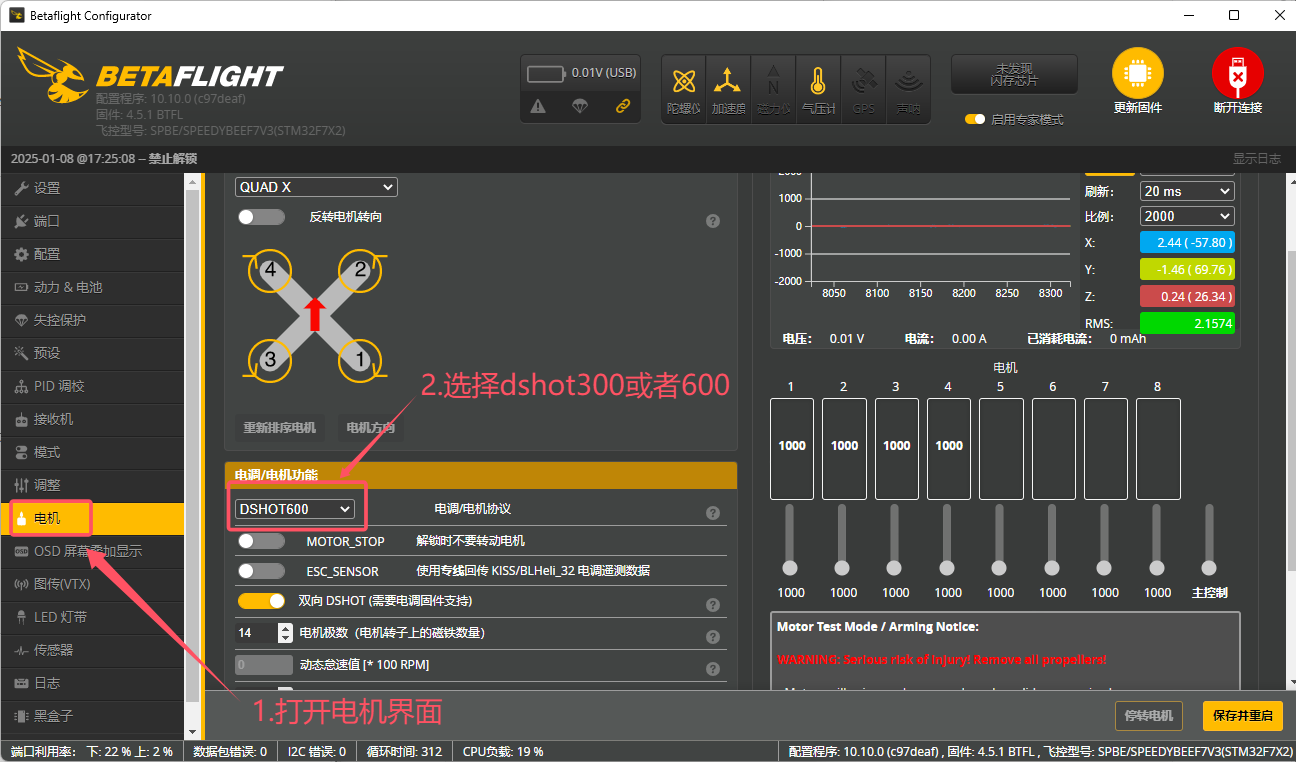Toggle ESC_SENSOR switch
Image resolution: width=1296 pixels, height=762 pixels.
pyautogui.click(x=261, y=571)
